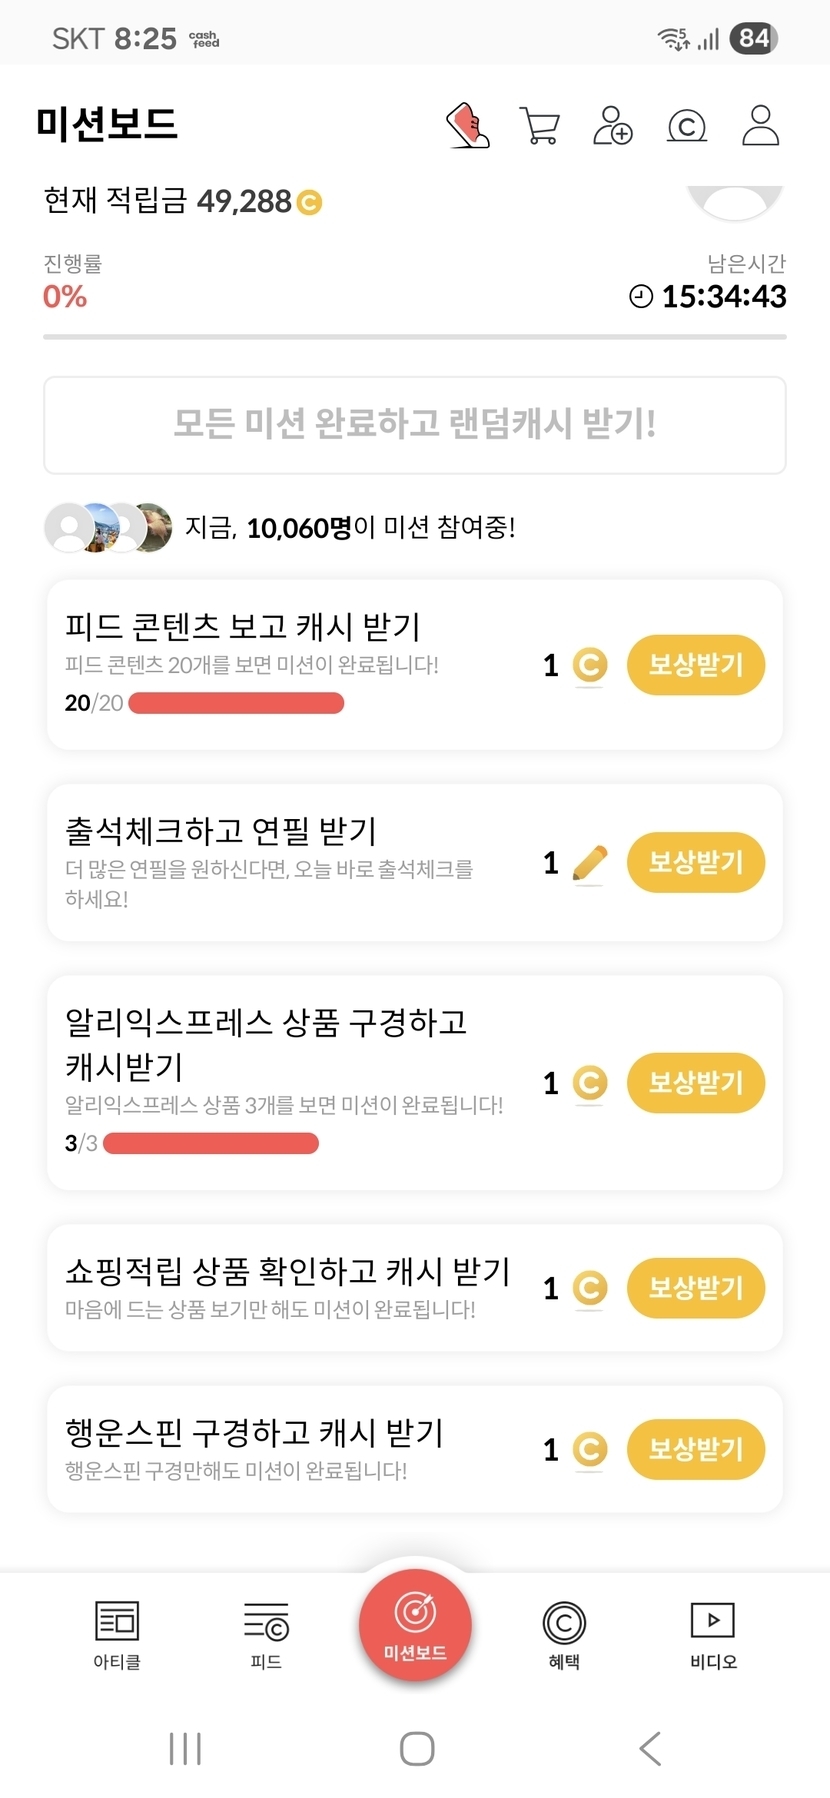Tap the invite friend icon
Image resolution: width=830 pixels, height=1798 pixels.
pyautogui.click(x=612, y=126)
